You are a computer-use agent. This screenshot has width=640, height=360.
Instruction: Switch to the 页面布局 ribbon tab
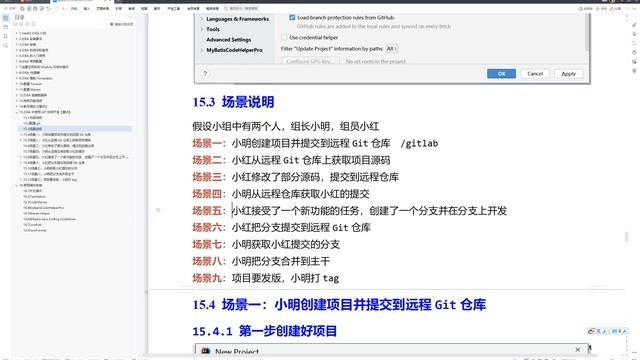(x=102, y=9)
